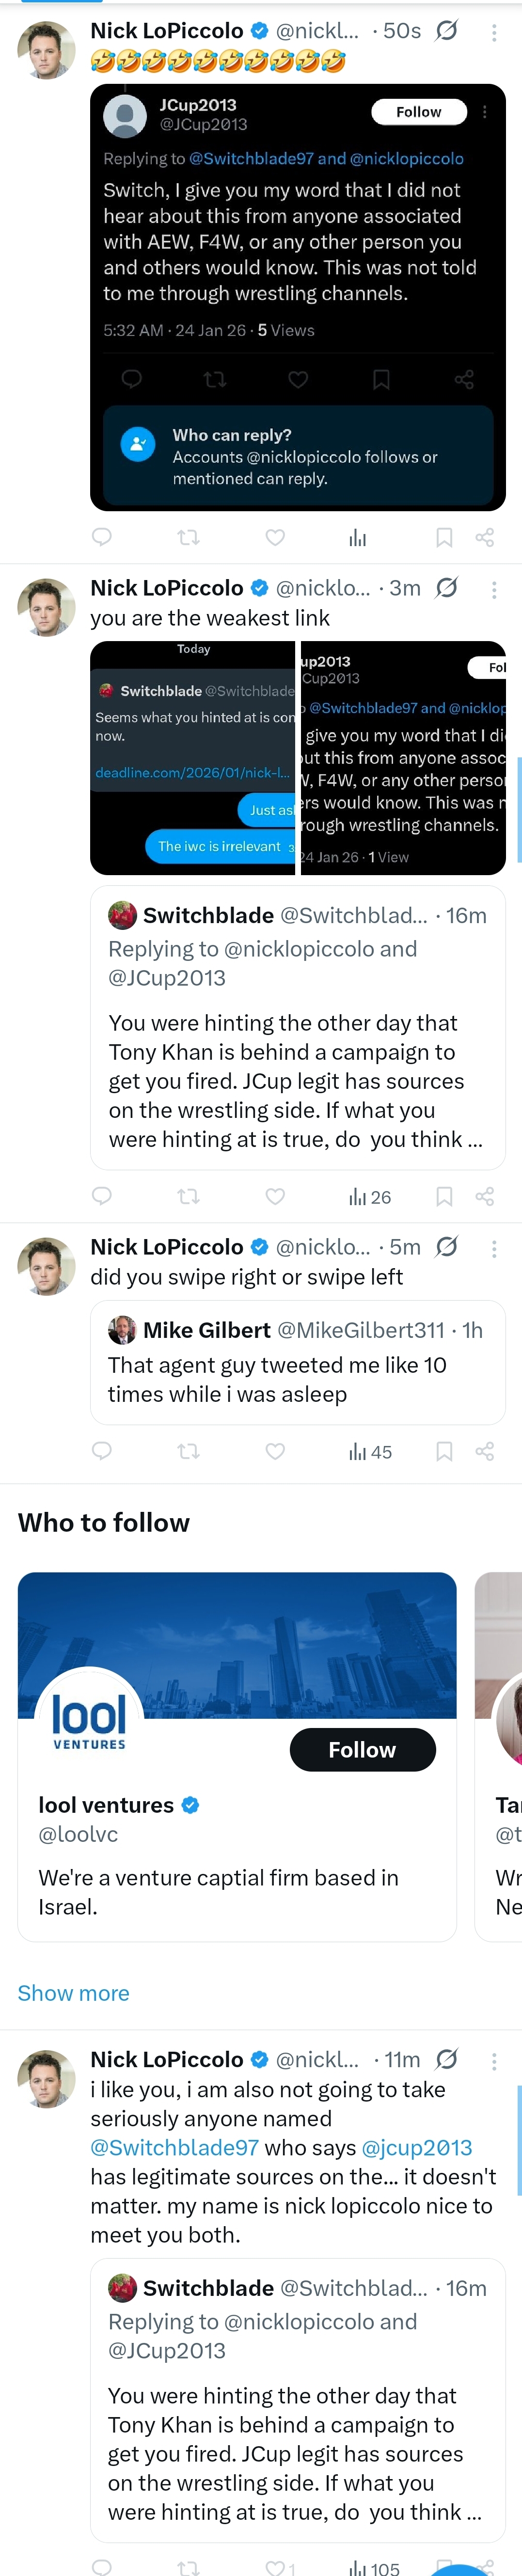Like the "you are the weakest link" post

pyautogui.click(x=275, y=1196)
